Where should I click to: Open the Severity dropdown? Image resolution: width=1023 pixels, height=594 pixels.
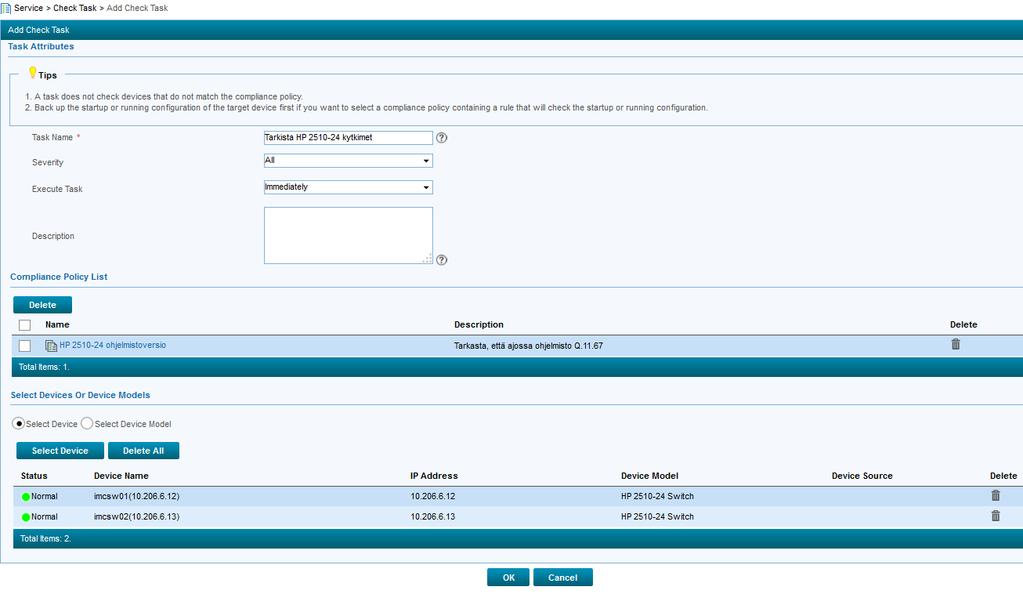[x=348, y=161]
